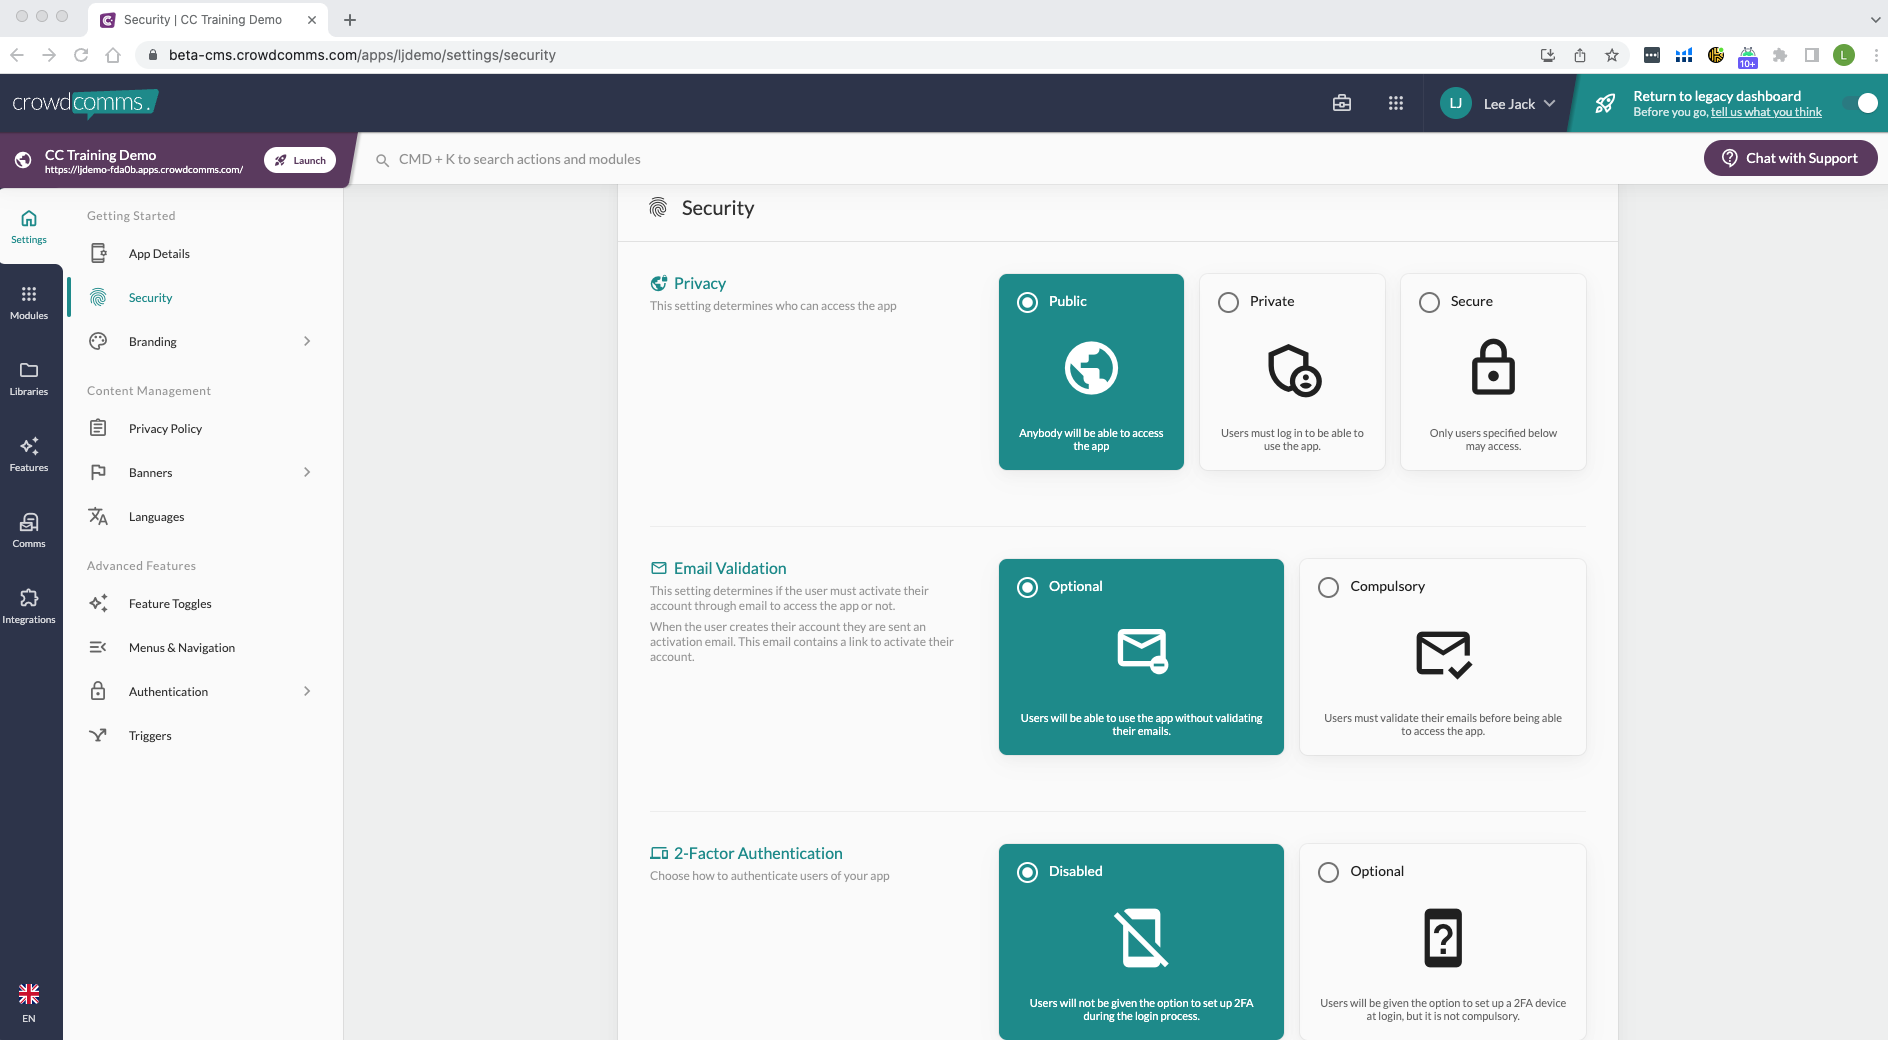
Task: Expand the Banners submenu
Action: (x=306, y=473)
